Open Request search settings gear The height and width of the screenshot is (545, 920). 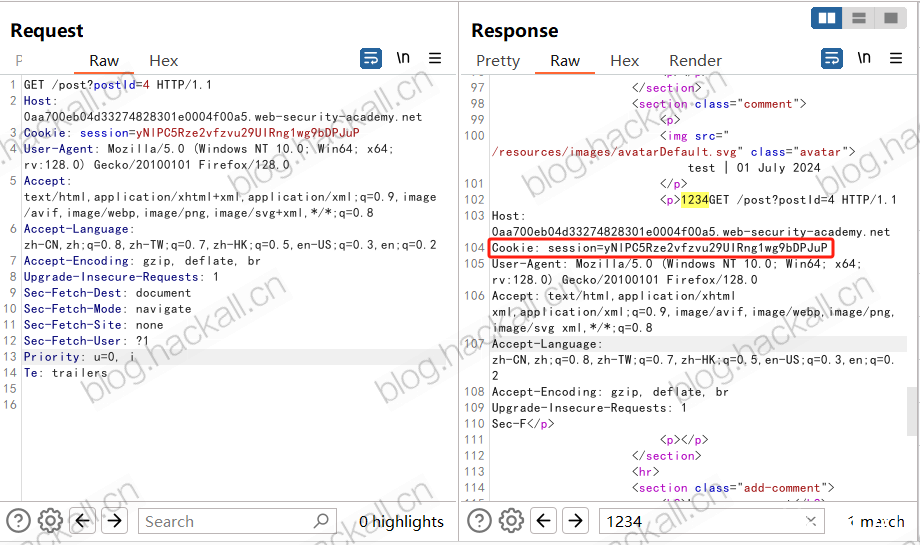point(50,520)
